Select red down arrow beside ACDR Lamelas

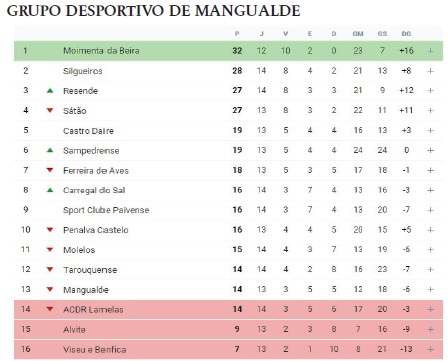coord(50,309)
